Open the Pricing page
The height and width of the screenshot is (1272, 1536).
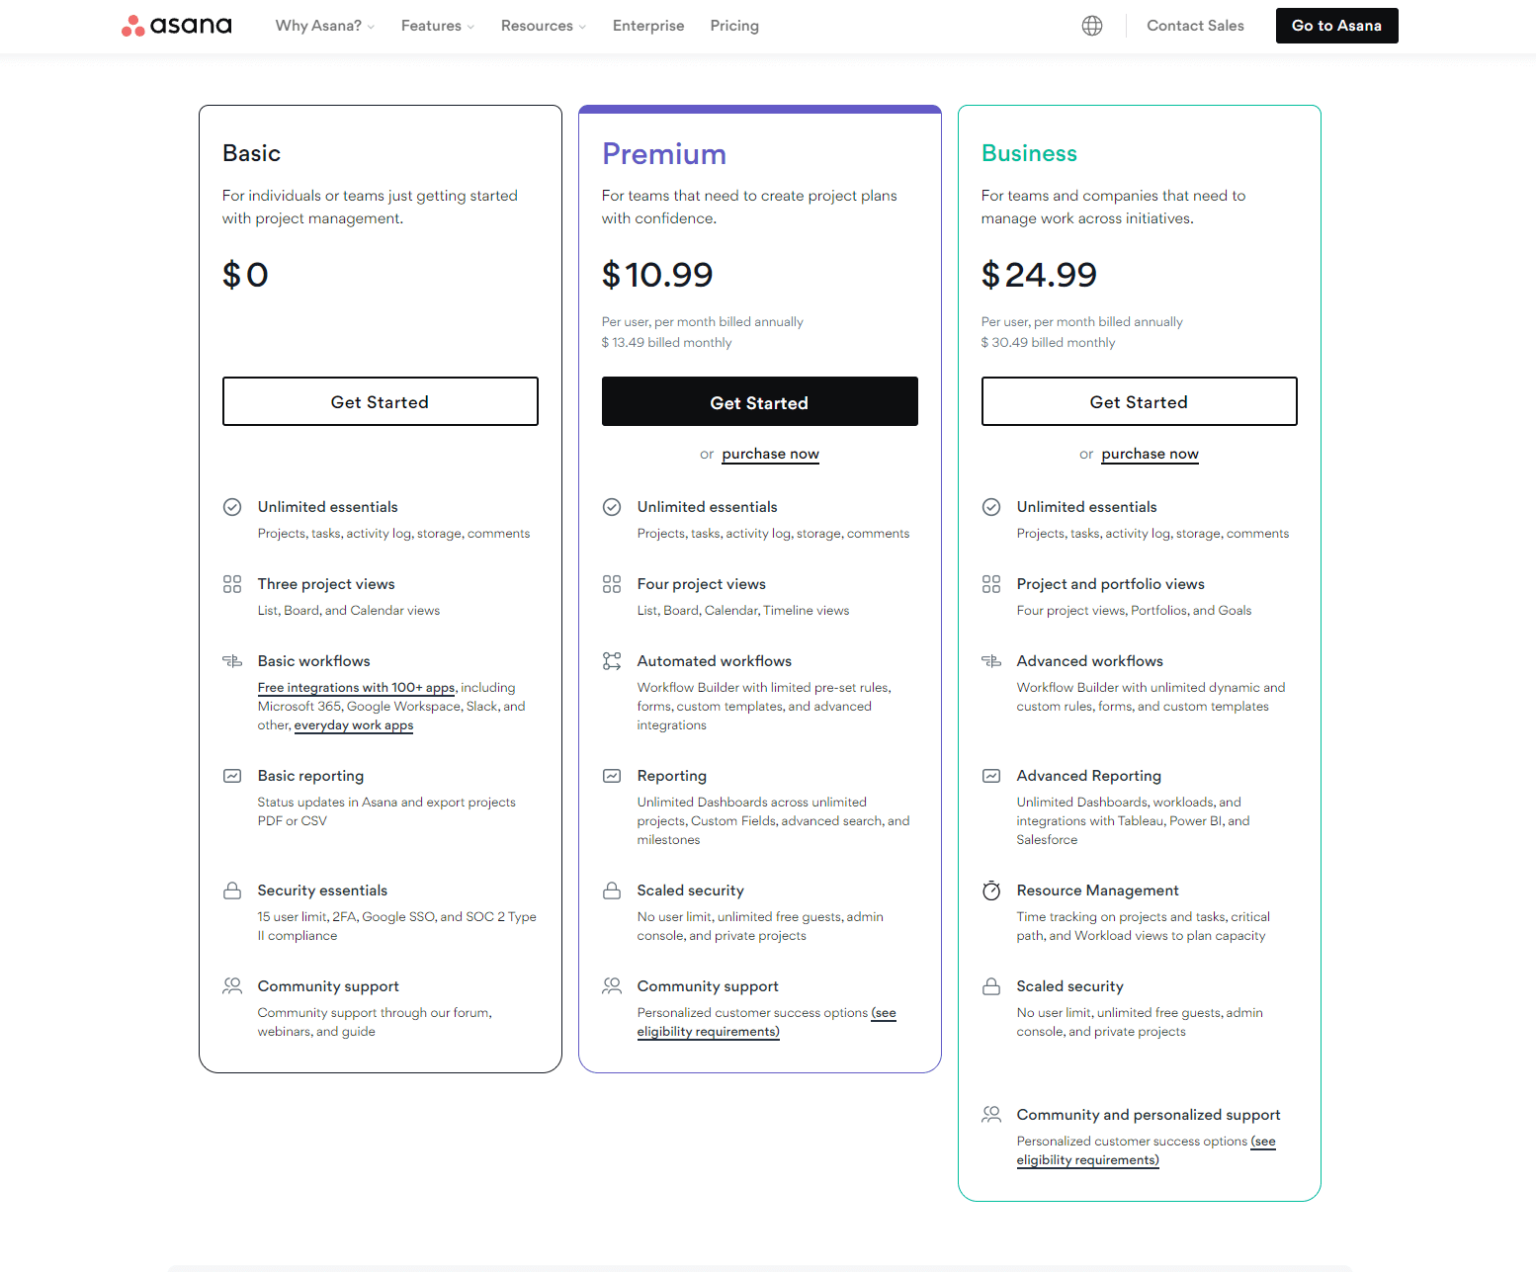(x=734, y=26)
